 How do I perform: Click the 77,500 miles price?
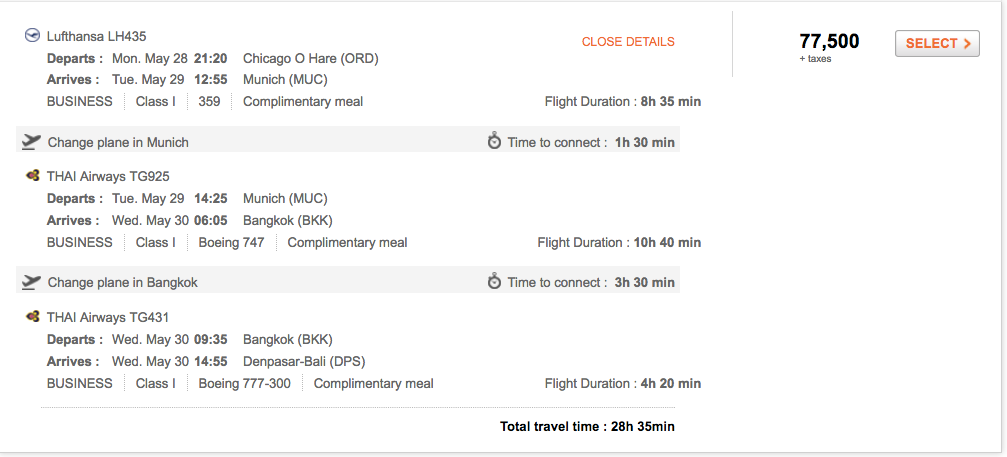pyautogui.click(x=829, y=41)
